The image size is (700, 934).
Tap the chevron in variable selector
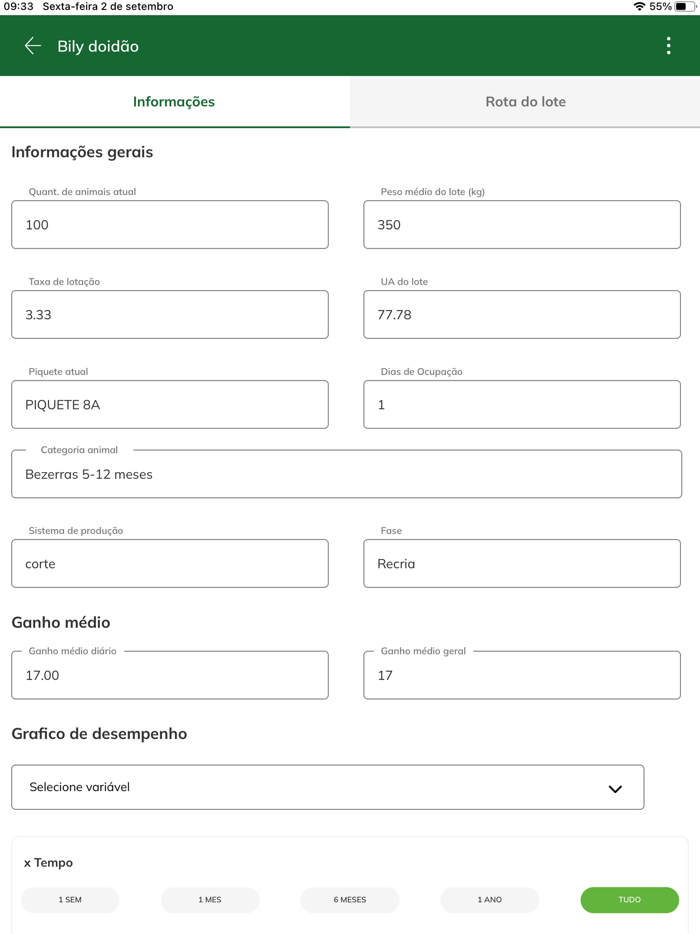tap(615, 789)
